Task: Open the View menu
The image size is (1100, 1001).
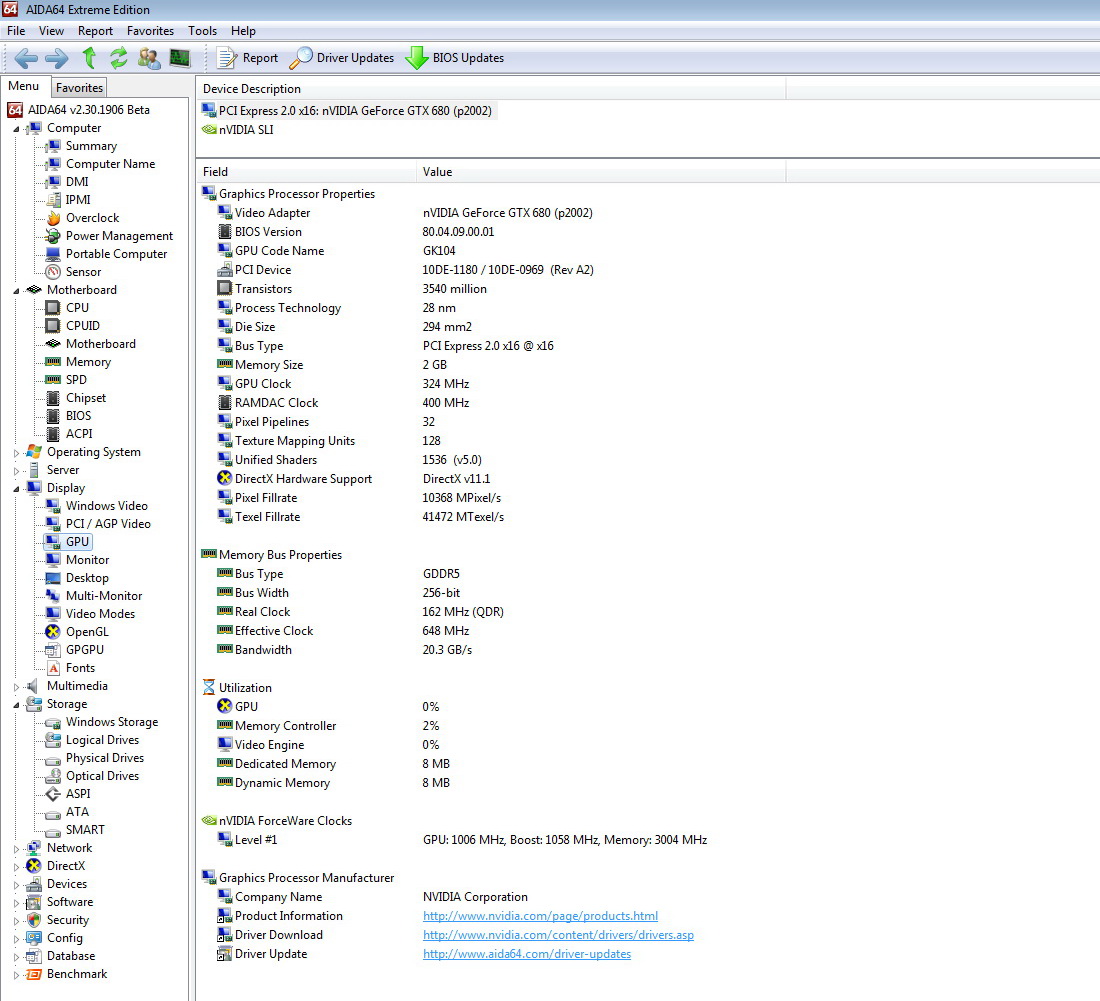Action: (51, 31)
